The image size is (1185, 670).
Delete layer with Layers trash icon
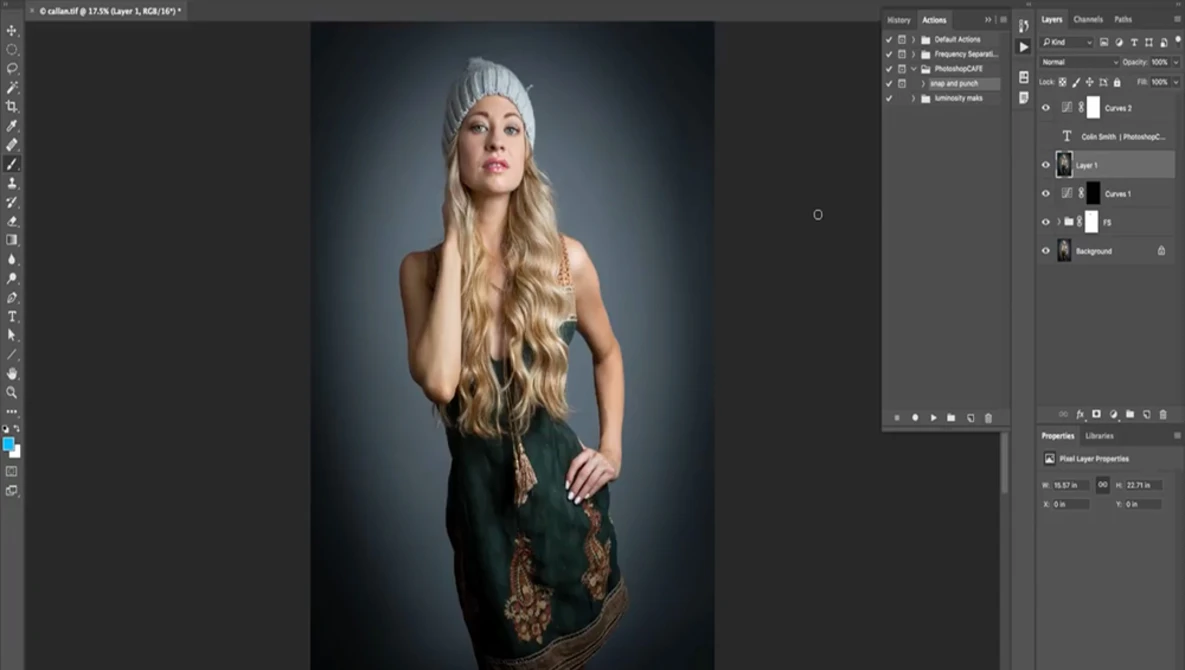click(1163, 414)
